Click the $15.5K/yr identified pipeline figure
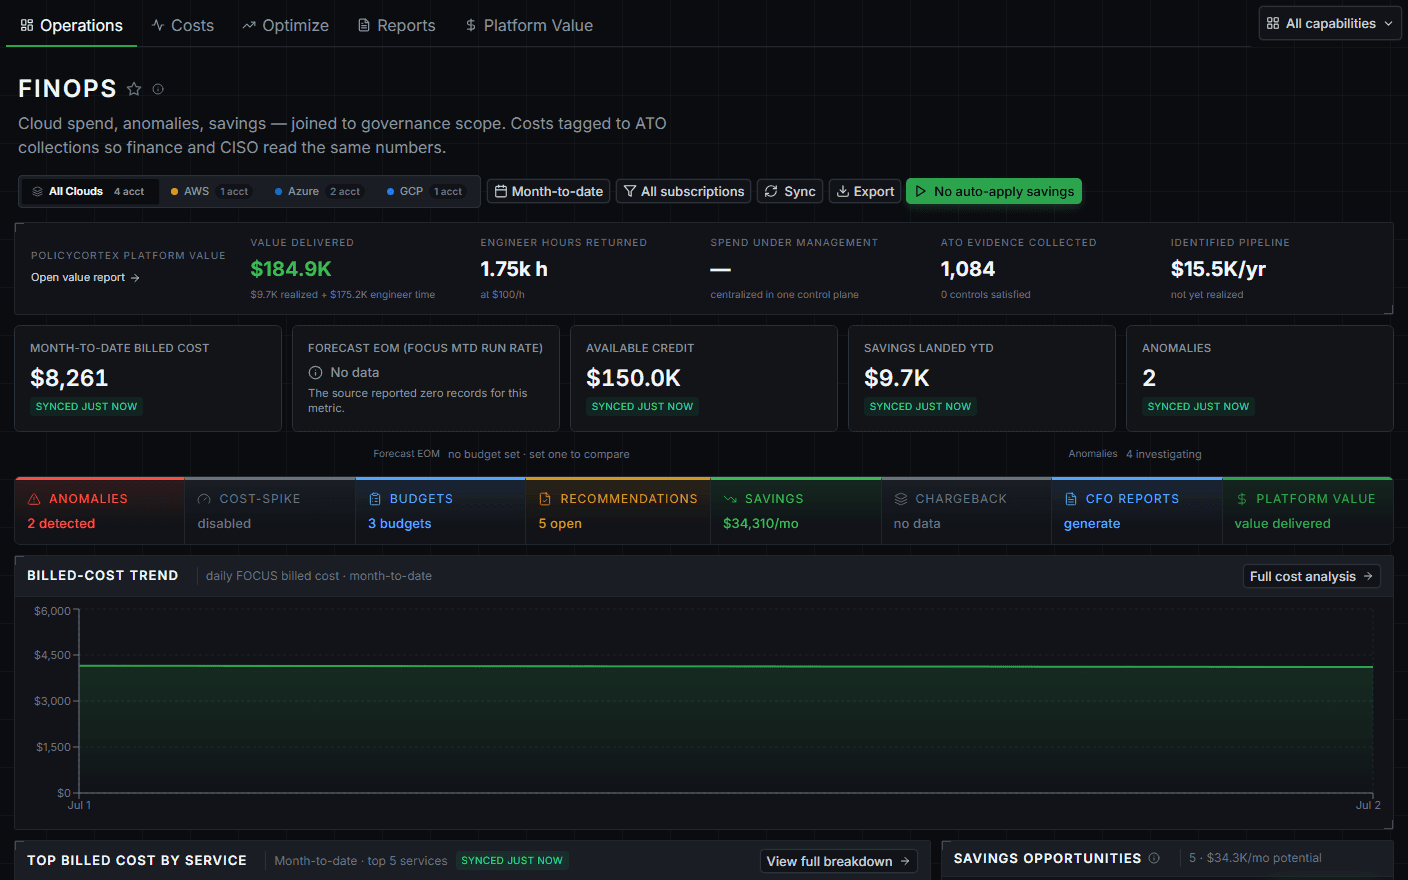The height and width of the screenshot is (880, 1408). (x=1218, y=269)
